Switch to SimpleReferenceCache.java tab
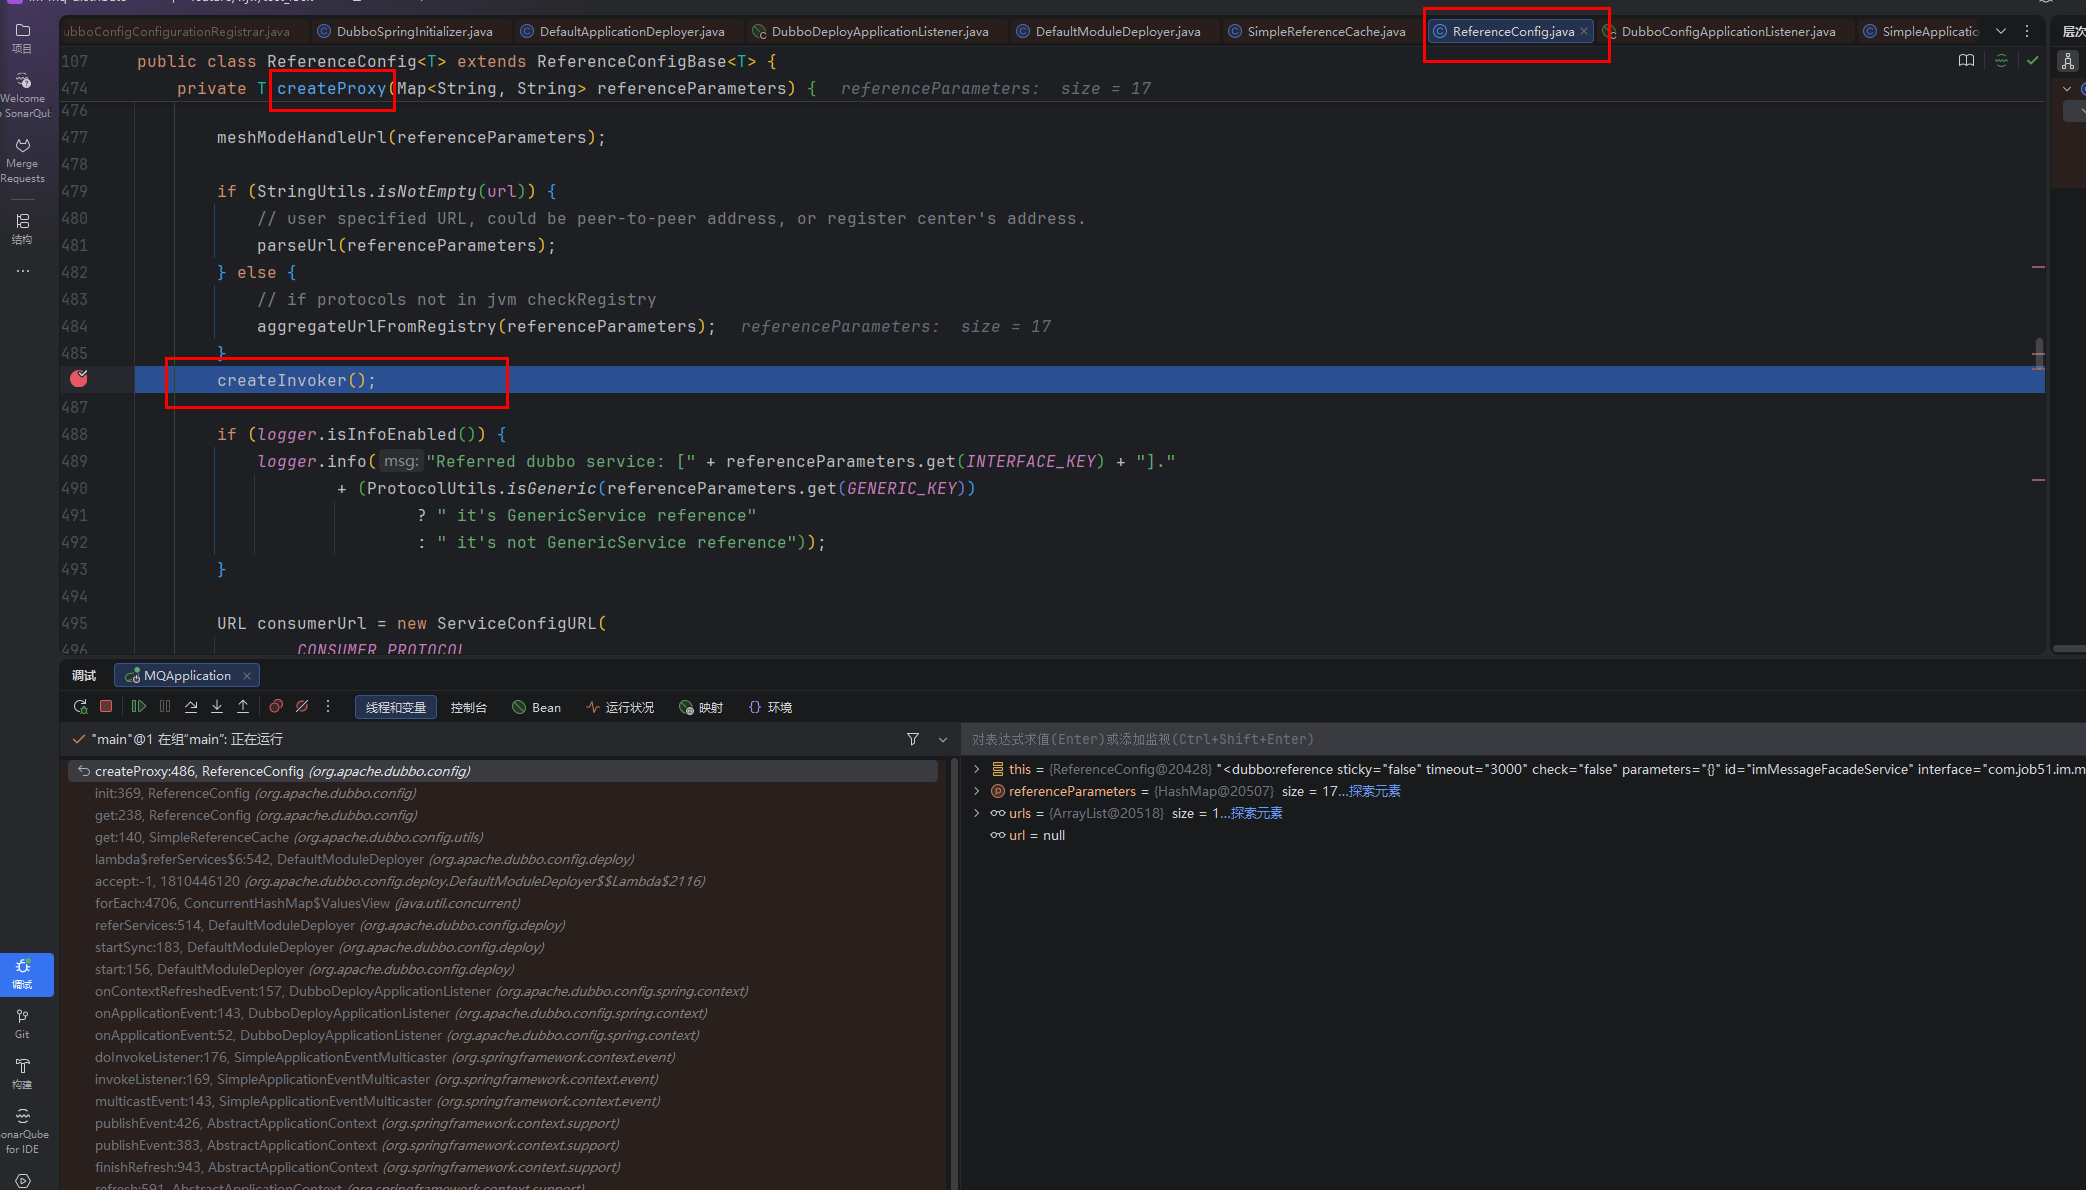2086x1190 pixels. point(1325,31)
